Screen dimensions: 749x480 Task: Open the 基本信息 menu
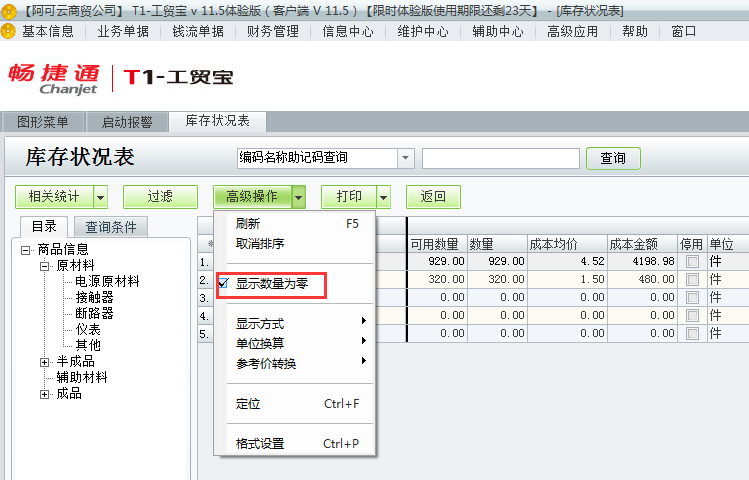click(48, 32)
